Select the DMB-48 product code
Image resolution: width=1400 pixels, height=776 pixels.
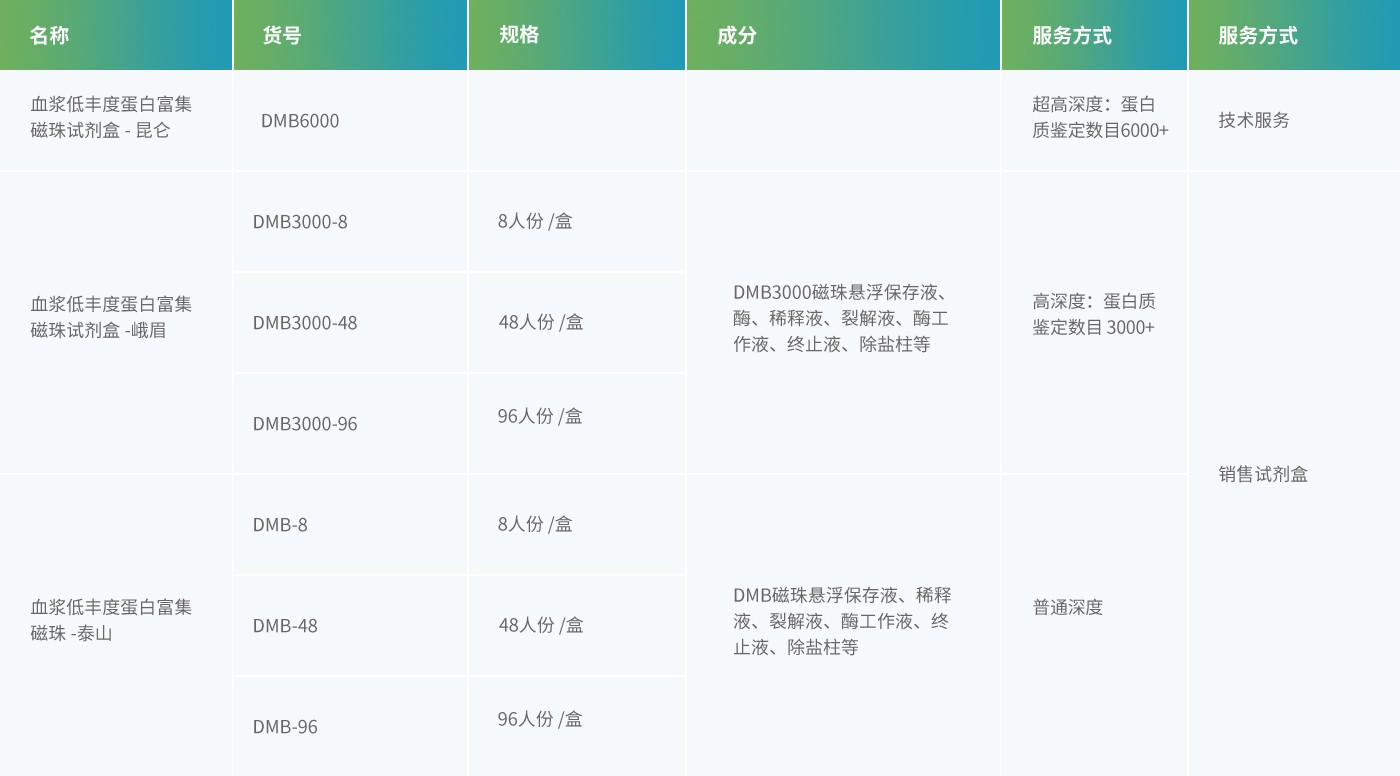tap(285, 626)
